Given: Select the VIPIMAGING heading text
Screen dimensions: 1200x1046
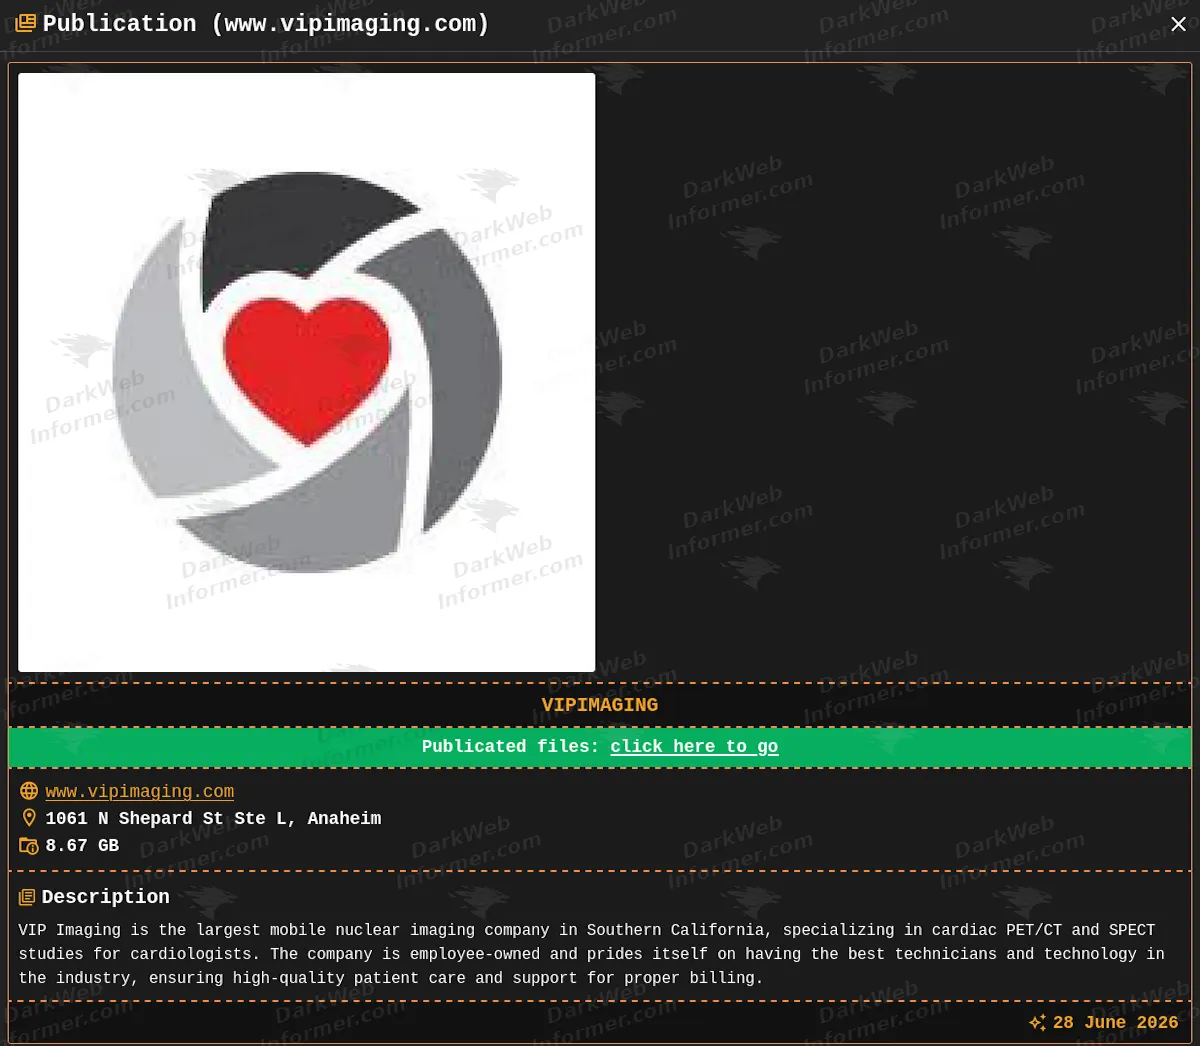Looking at the screenshot, I should click(x=600, y=705).
